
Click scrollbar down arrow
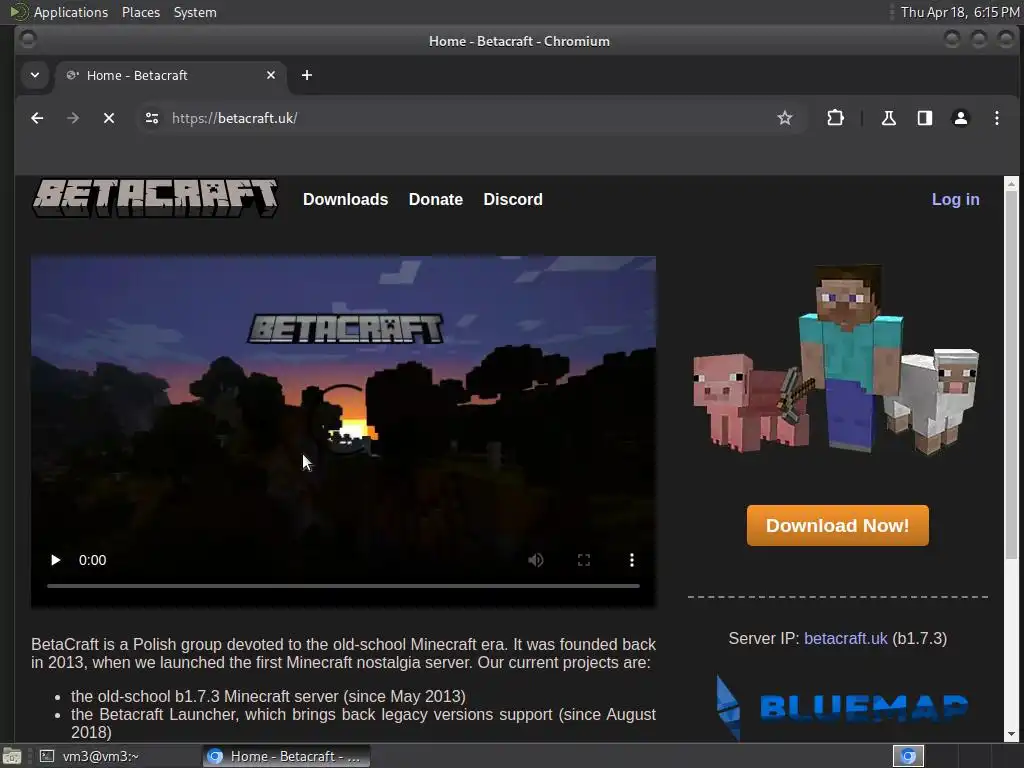[1011, 734]
